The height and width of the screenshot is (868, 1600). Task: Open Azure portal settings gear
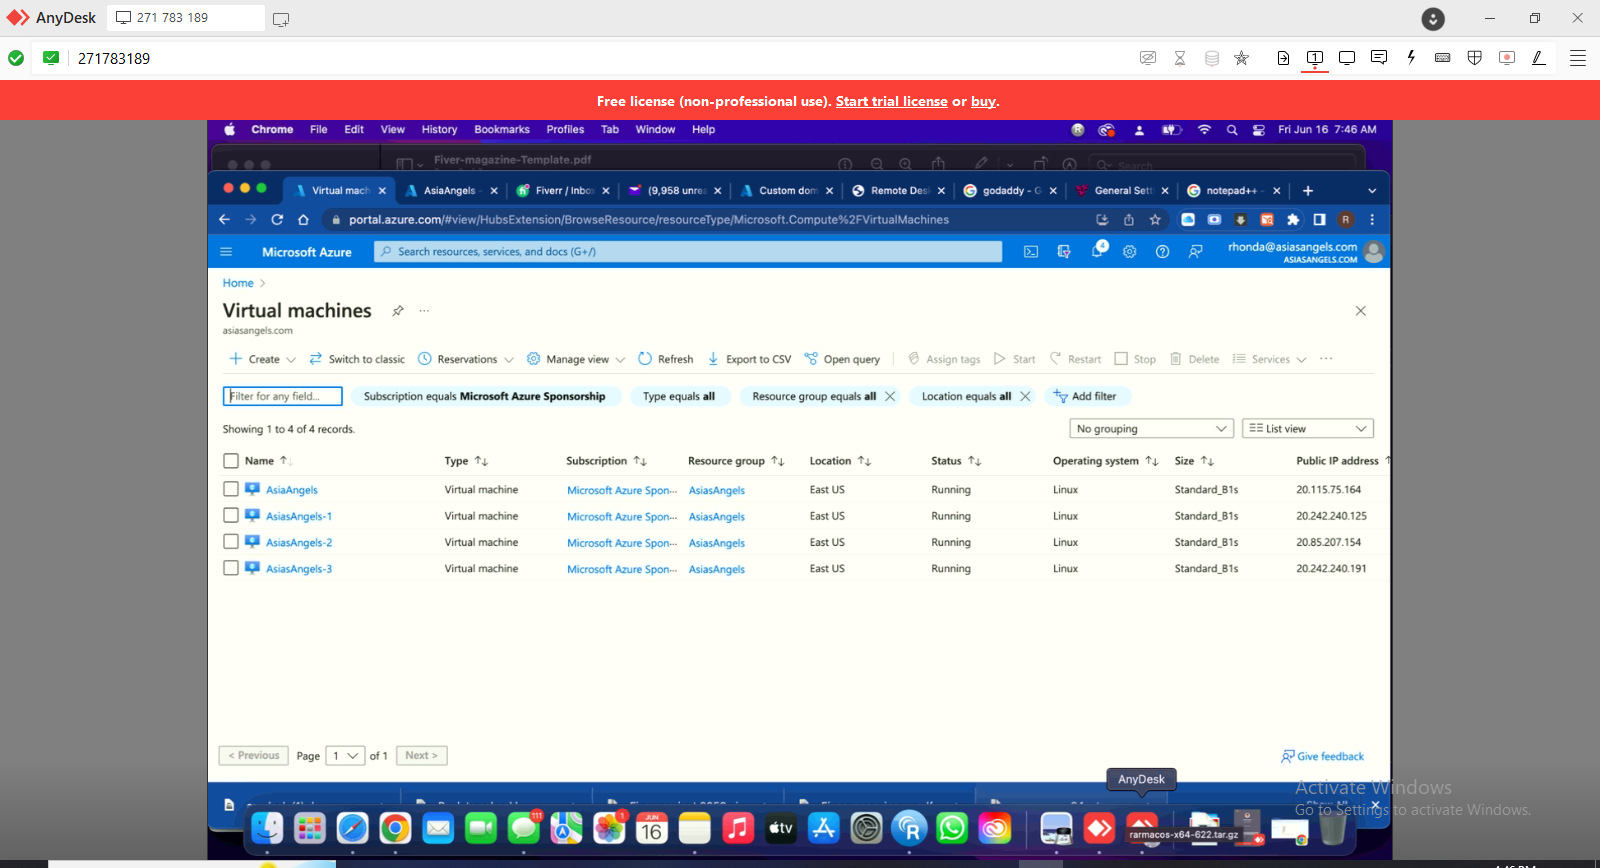(x=1130, y=252)
